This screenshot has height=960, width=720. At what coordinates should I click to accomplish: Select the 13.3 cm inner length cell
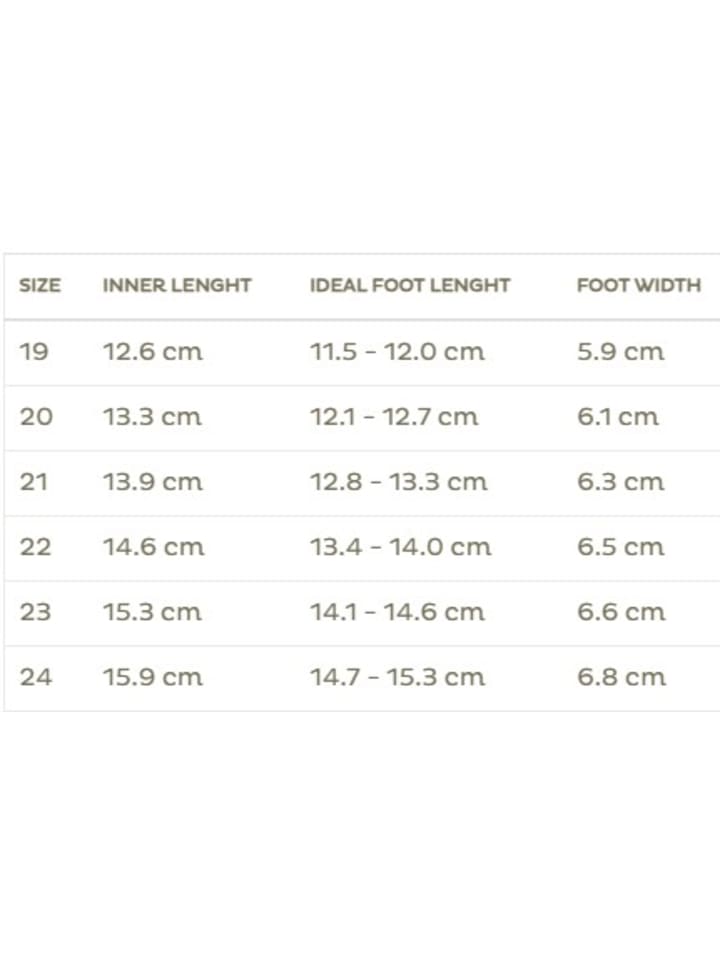[153, 417]
